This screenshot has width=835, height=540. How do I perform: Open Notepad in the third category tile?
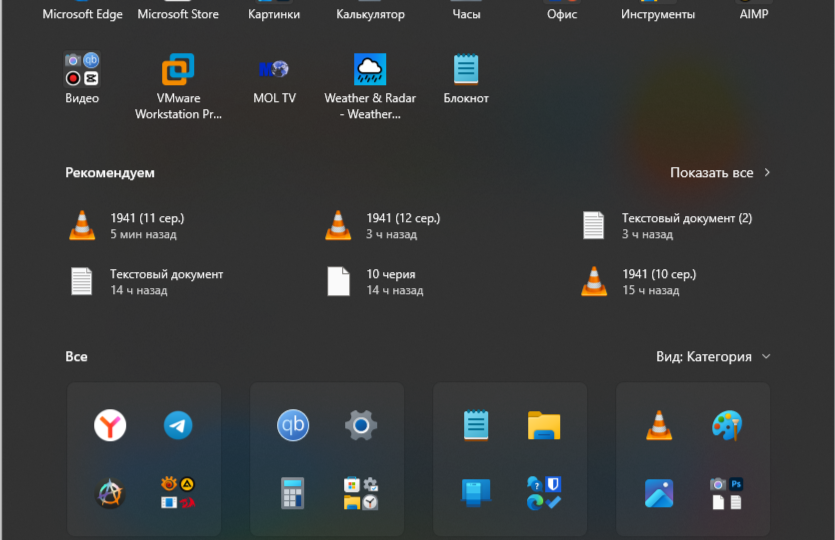(x=476, y=425)
